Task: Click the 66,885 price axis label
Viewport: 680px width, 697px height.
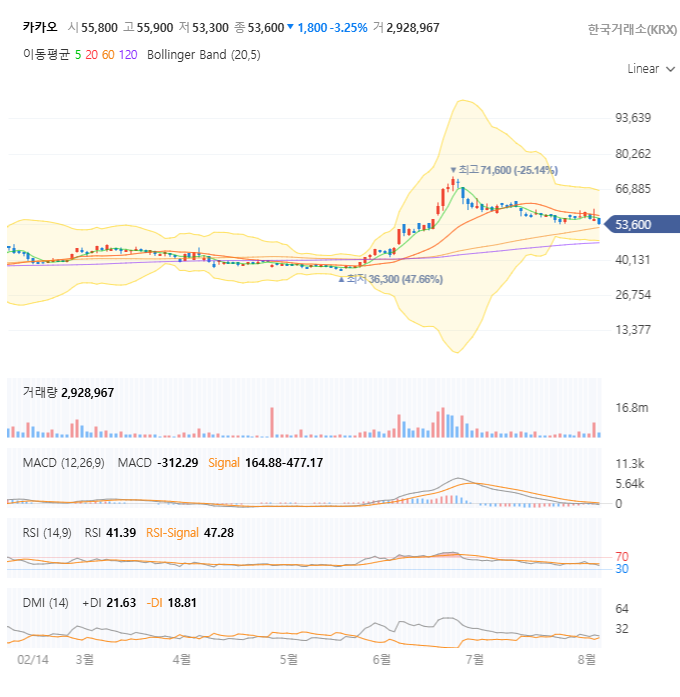Action: (x=633, y=189)
